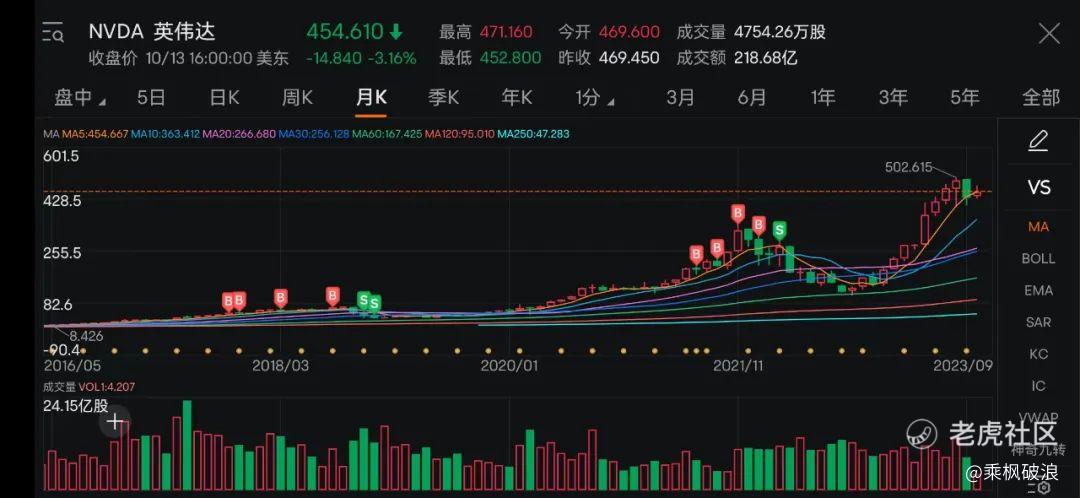Toggle the BOLL indicator

pyautogui.click(x=1038, y=258)
